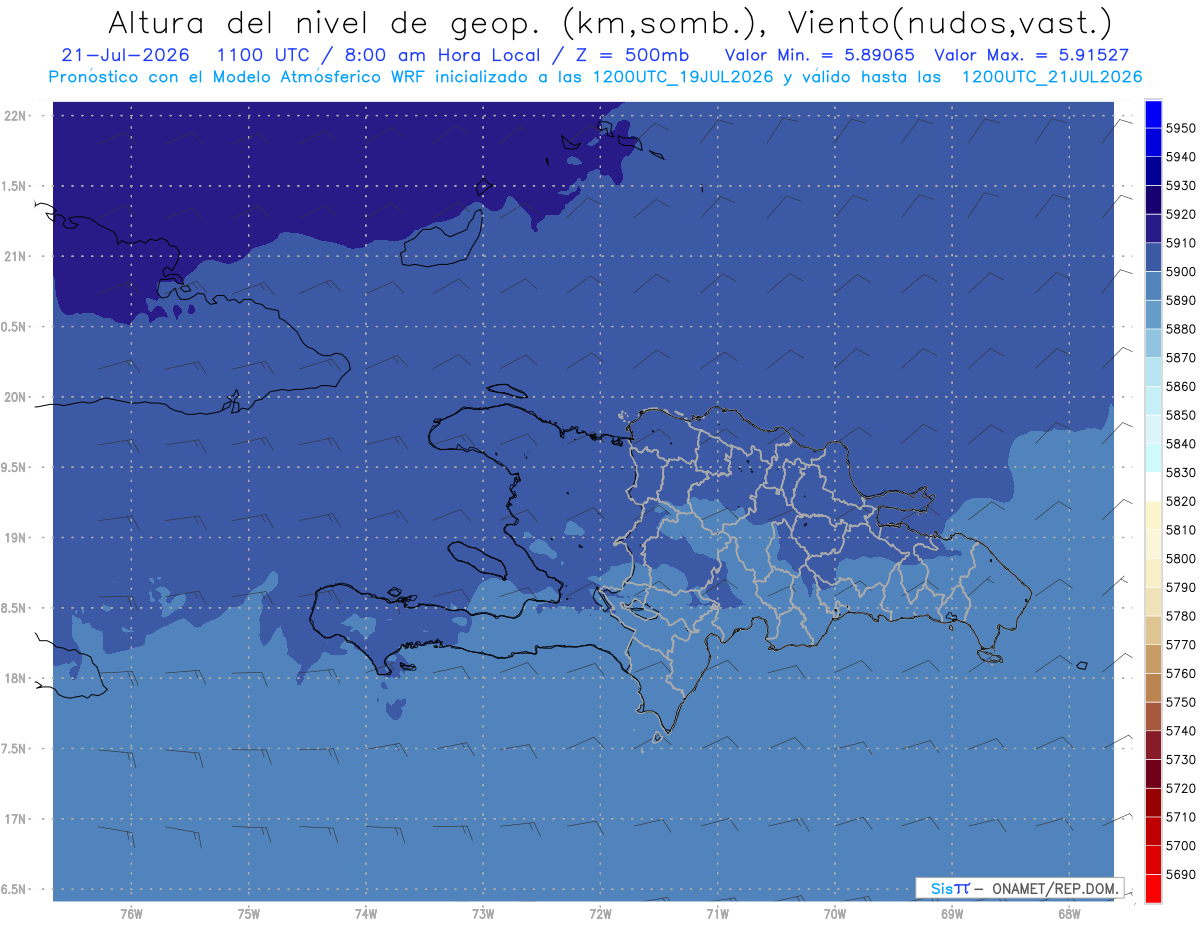1200x927 pixels.
Task: Click the '70W' longitude axis label
Action: pos(835,913)
